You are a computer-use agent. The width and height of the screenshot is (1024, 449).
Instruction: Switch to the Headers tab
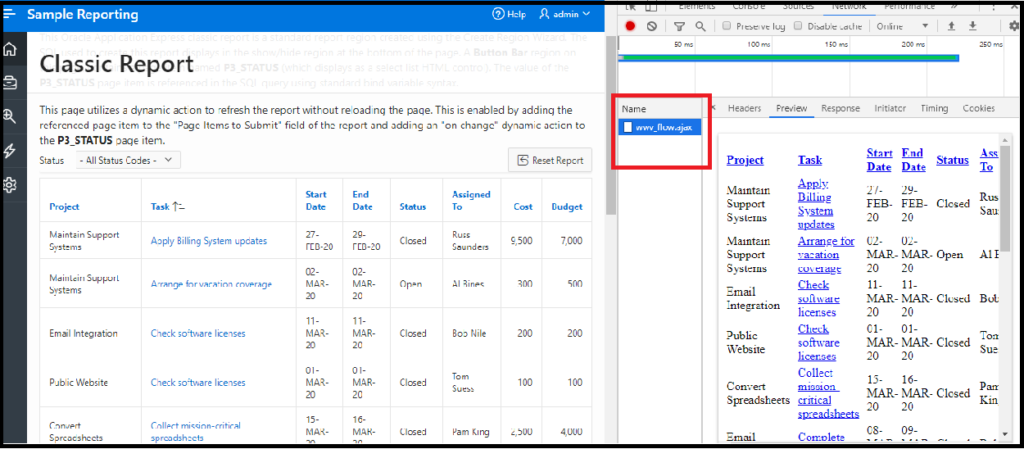[744, 108]
